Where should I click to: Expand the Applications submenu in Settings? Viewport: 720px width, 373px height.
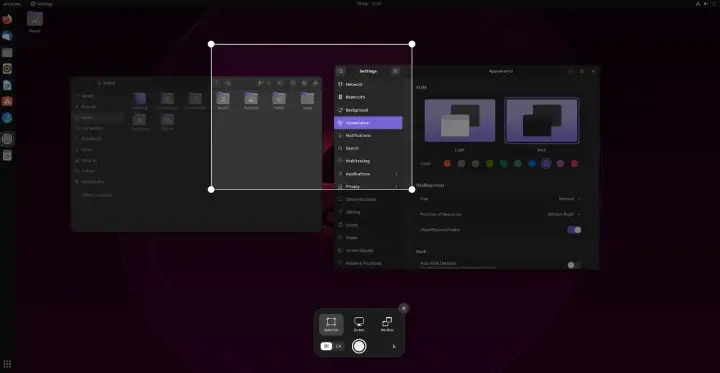point(368,174)
